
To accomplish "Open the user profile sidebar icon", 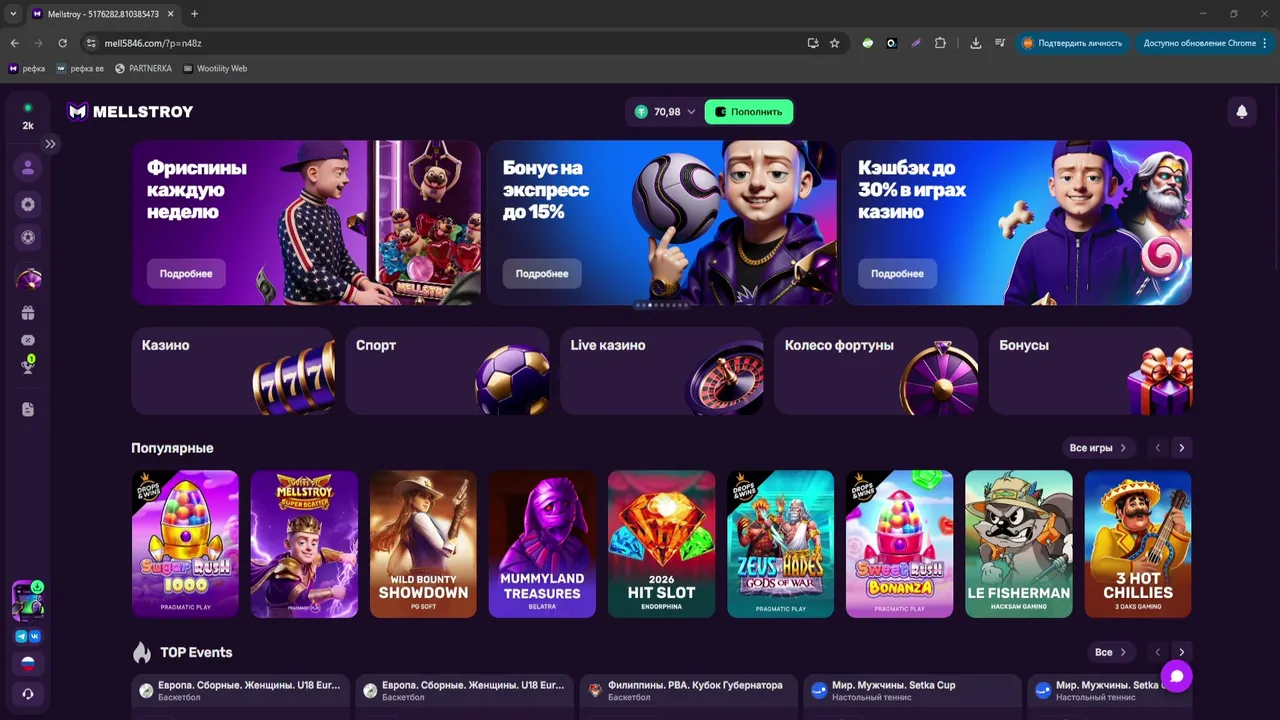I will [28, 168].
